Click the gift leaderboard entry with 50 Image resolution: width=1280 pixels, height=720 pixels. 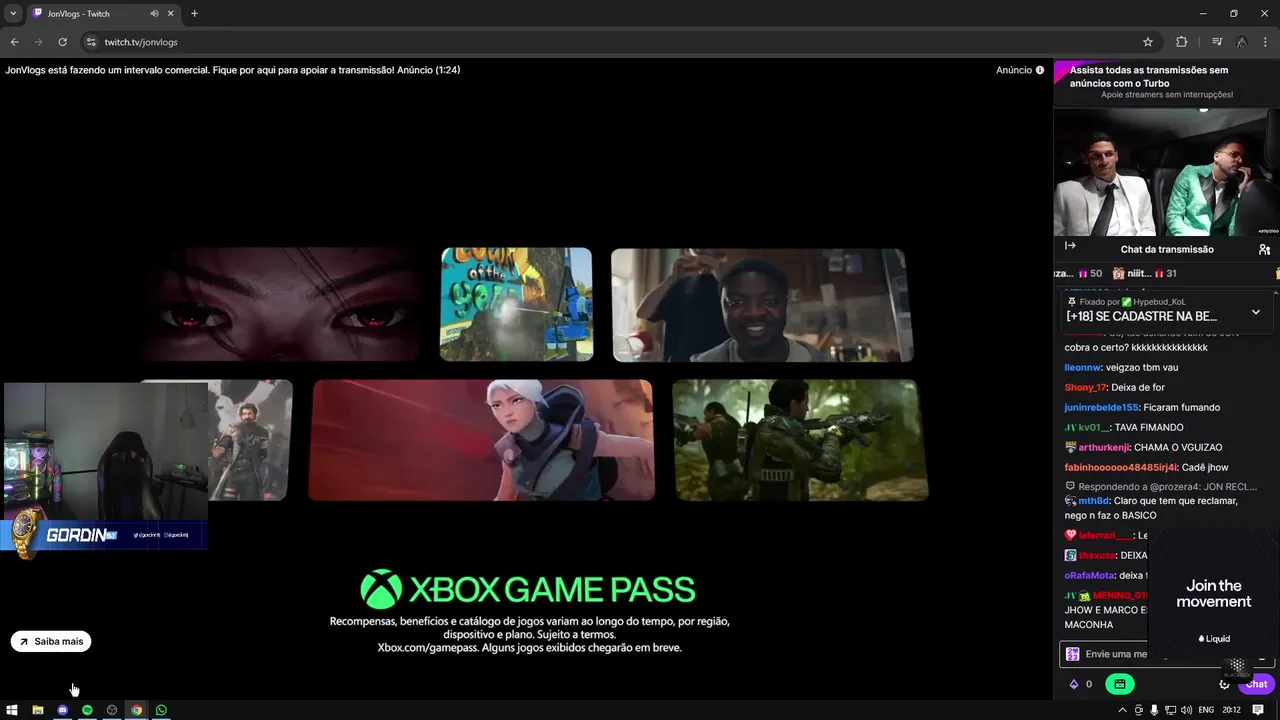(x=1078, y=273)
